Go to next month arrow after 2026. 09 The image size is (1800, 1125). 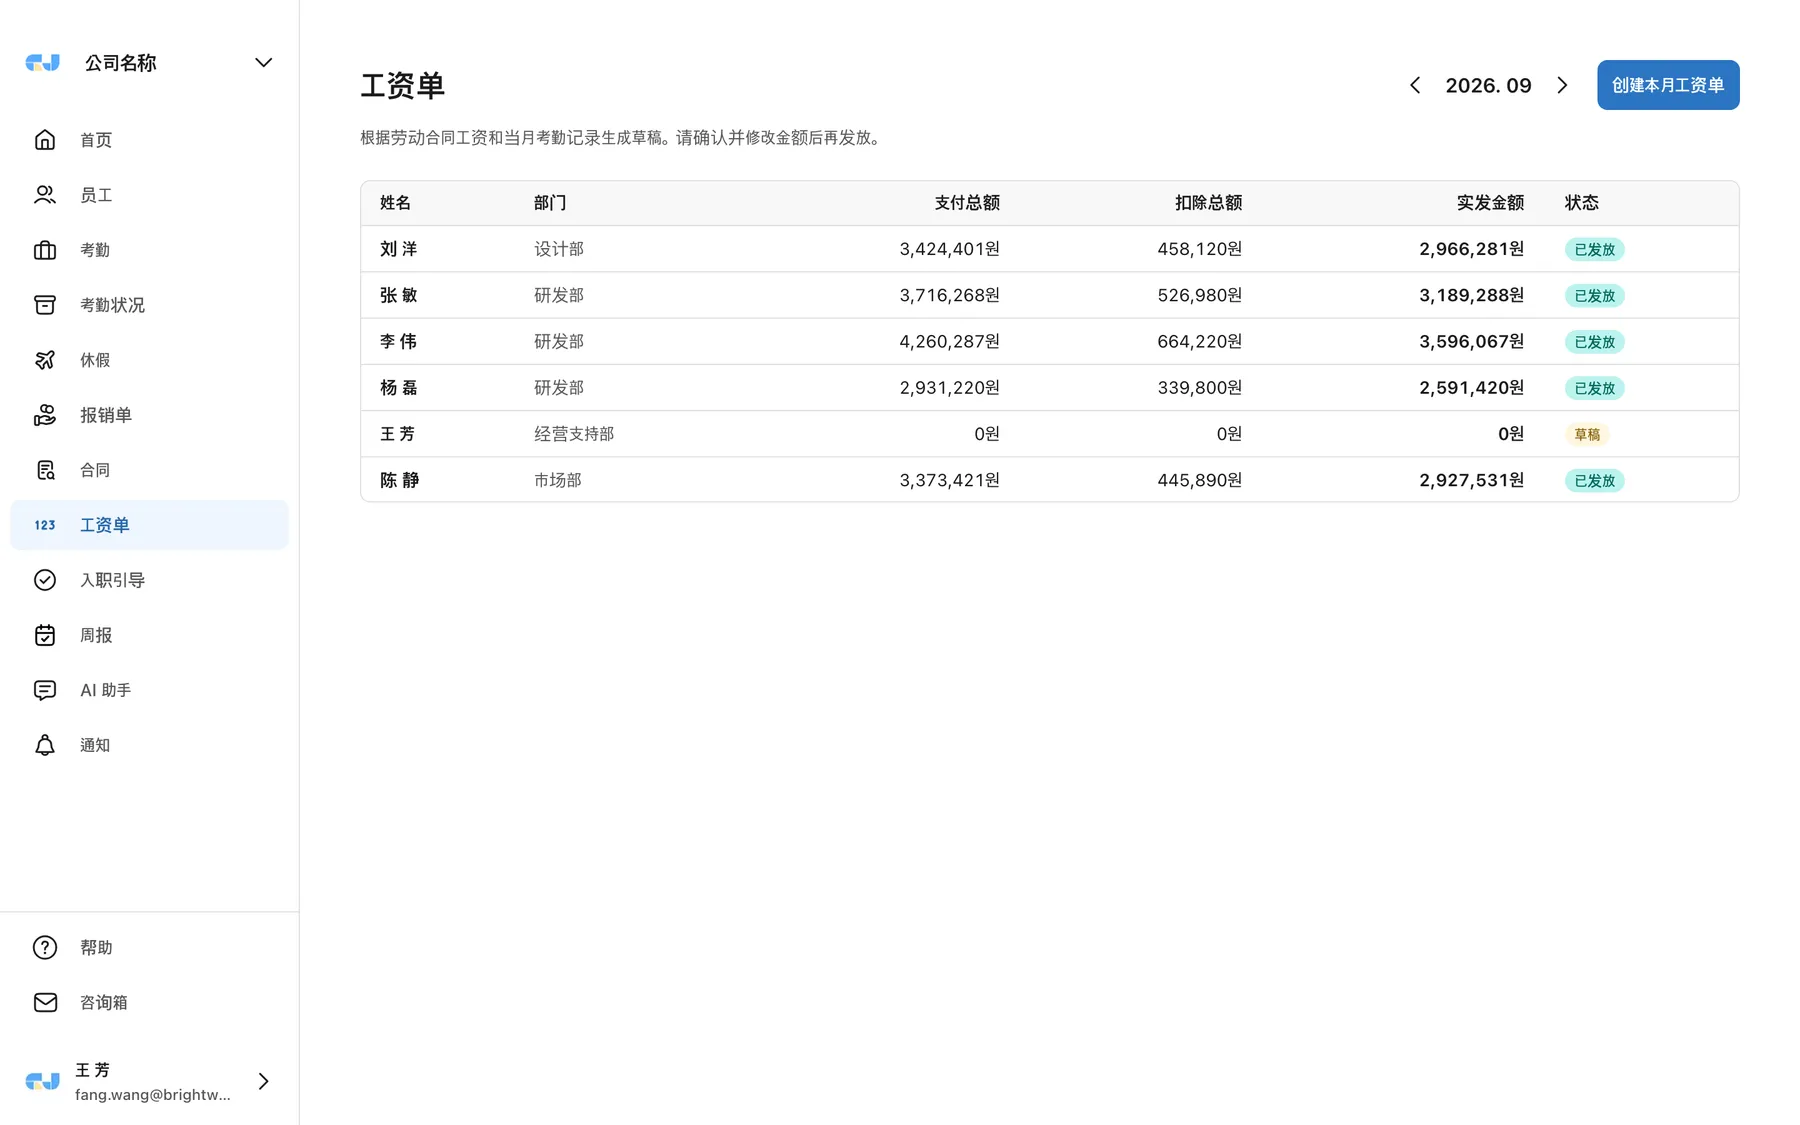point(1562,85)
